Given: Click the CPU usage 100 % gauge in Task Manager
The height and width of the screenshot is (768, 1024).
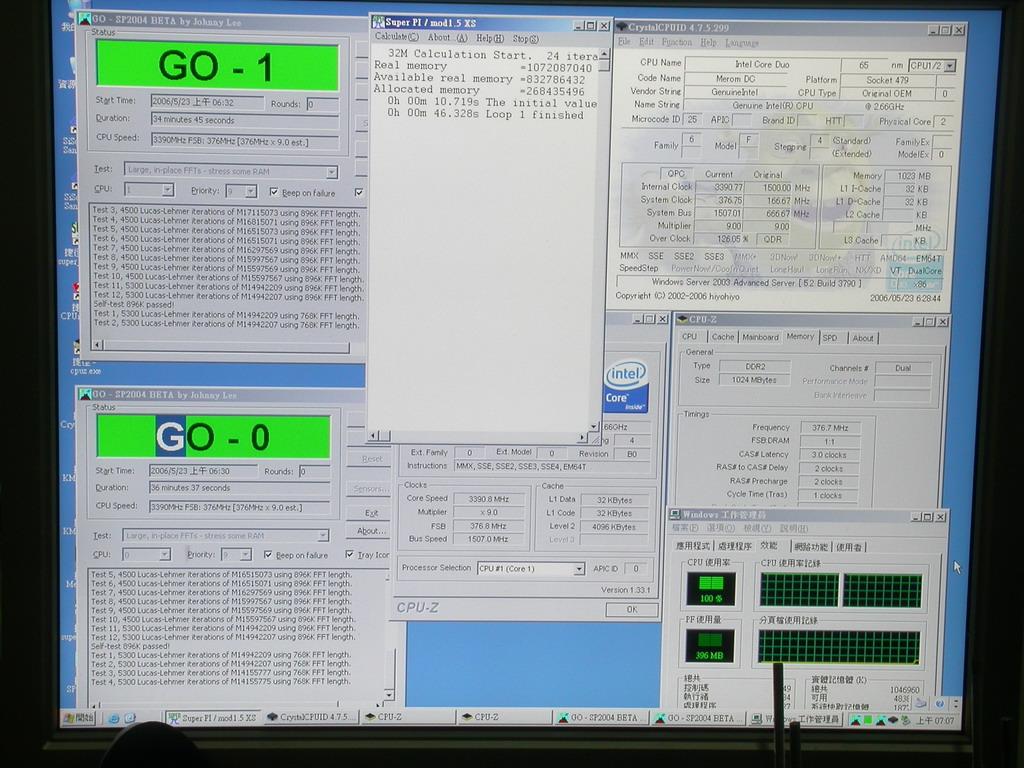Looking at the screenshot, I should tap(710, 588).
